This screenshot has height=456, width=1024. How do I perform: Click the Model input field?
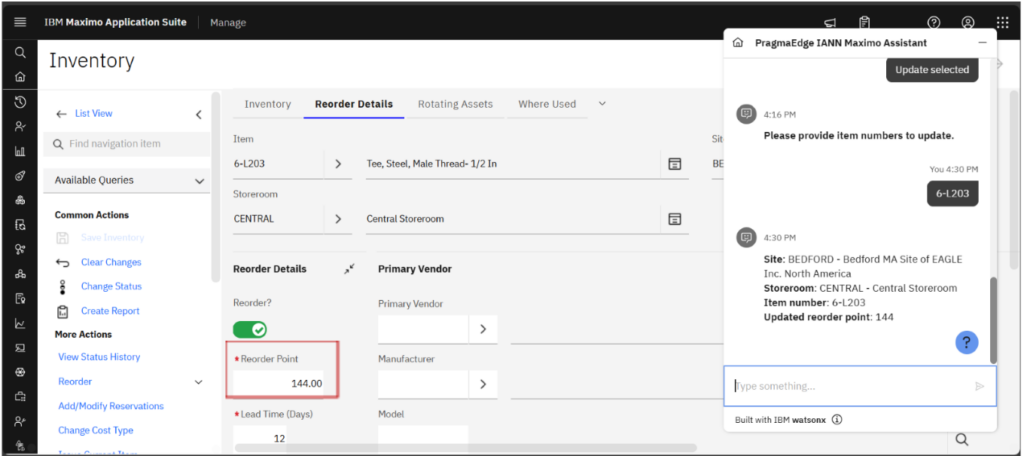[423, 438]
